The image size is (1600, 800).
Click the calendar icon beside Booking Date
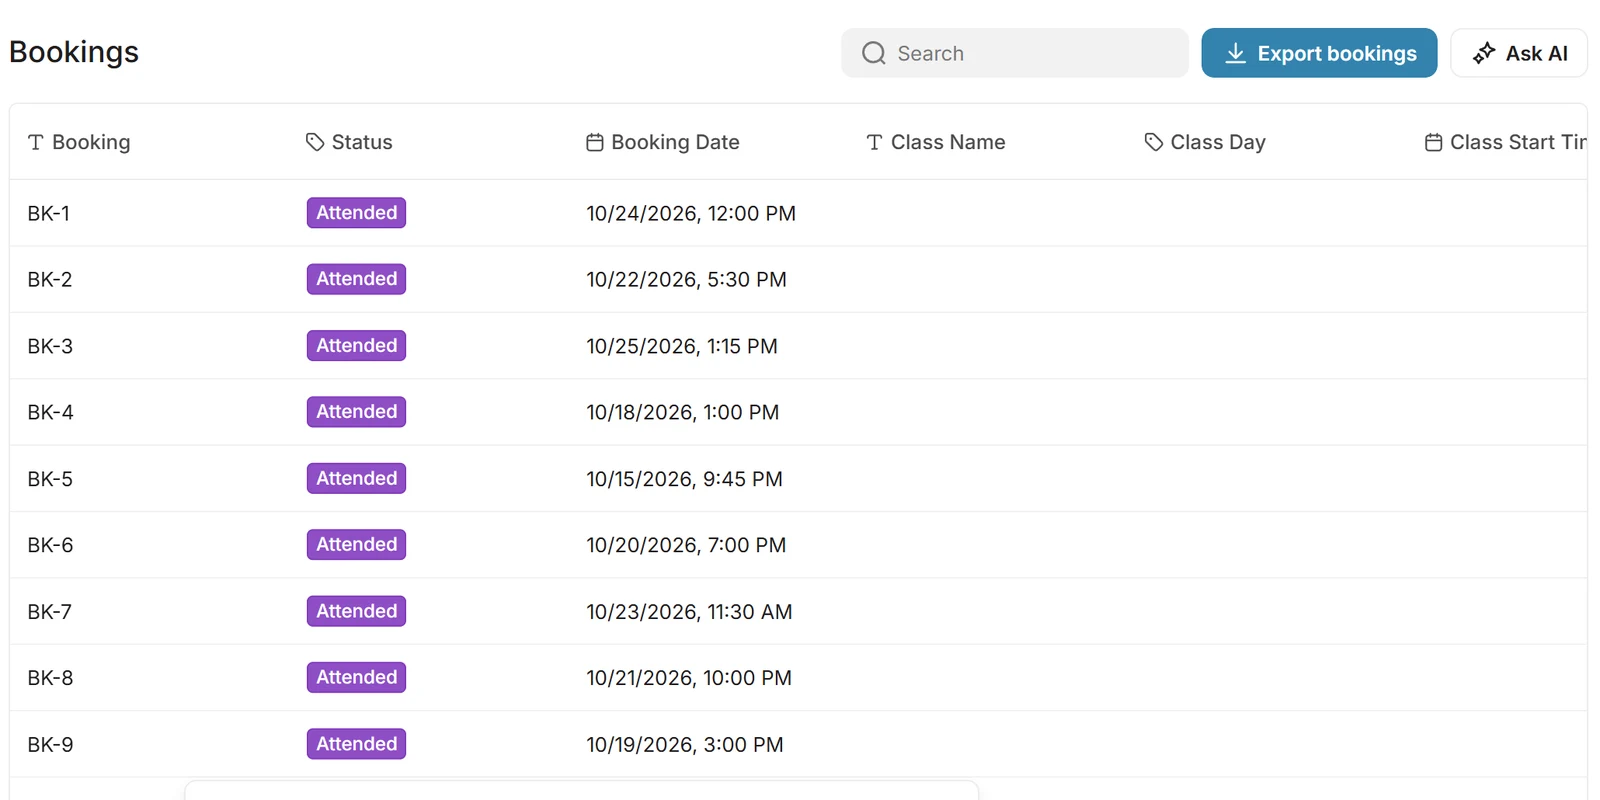pyautogui.click(x=595, y=142)
